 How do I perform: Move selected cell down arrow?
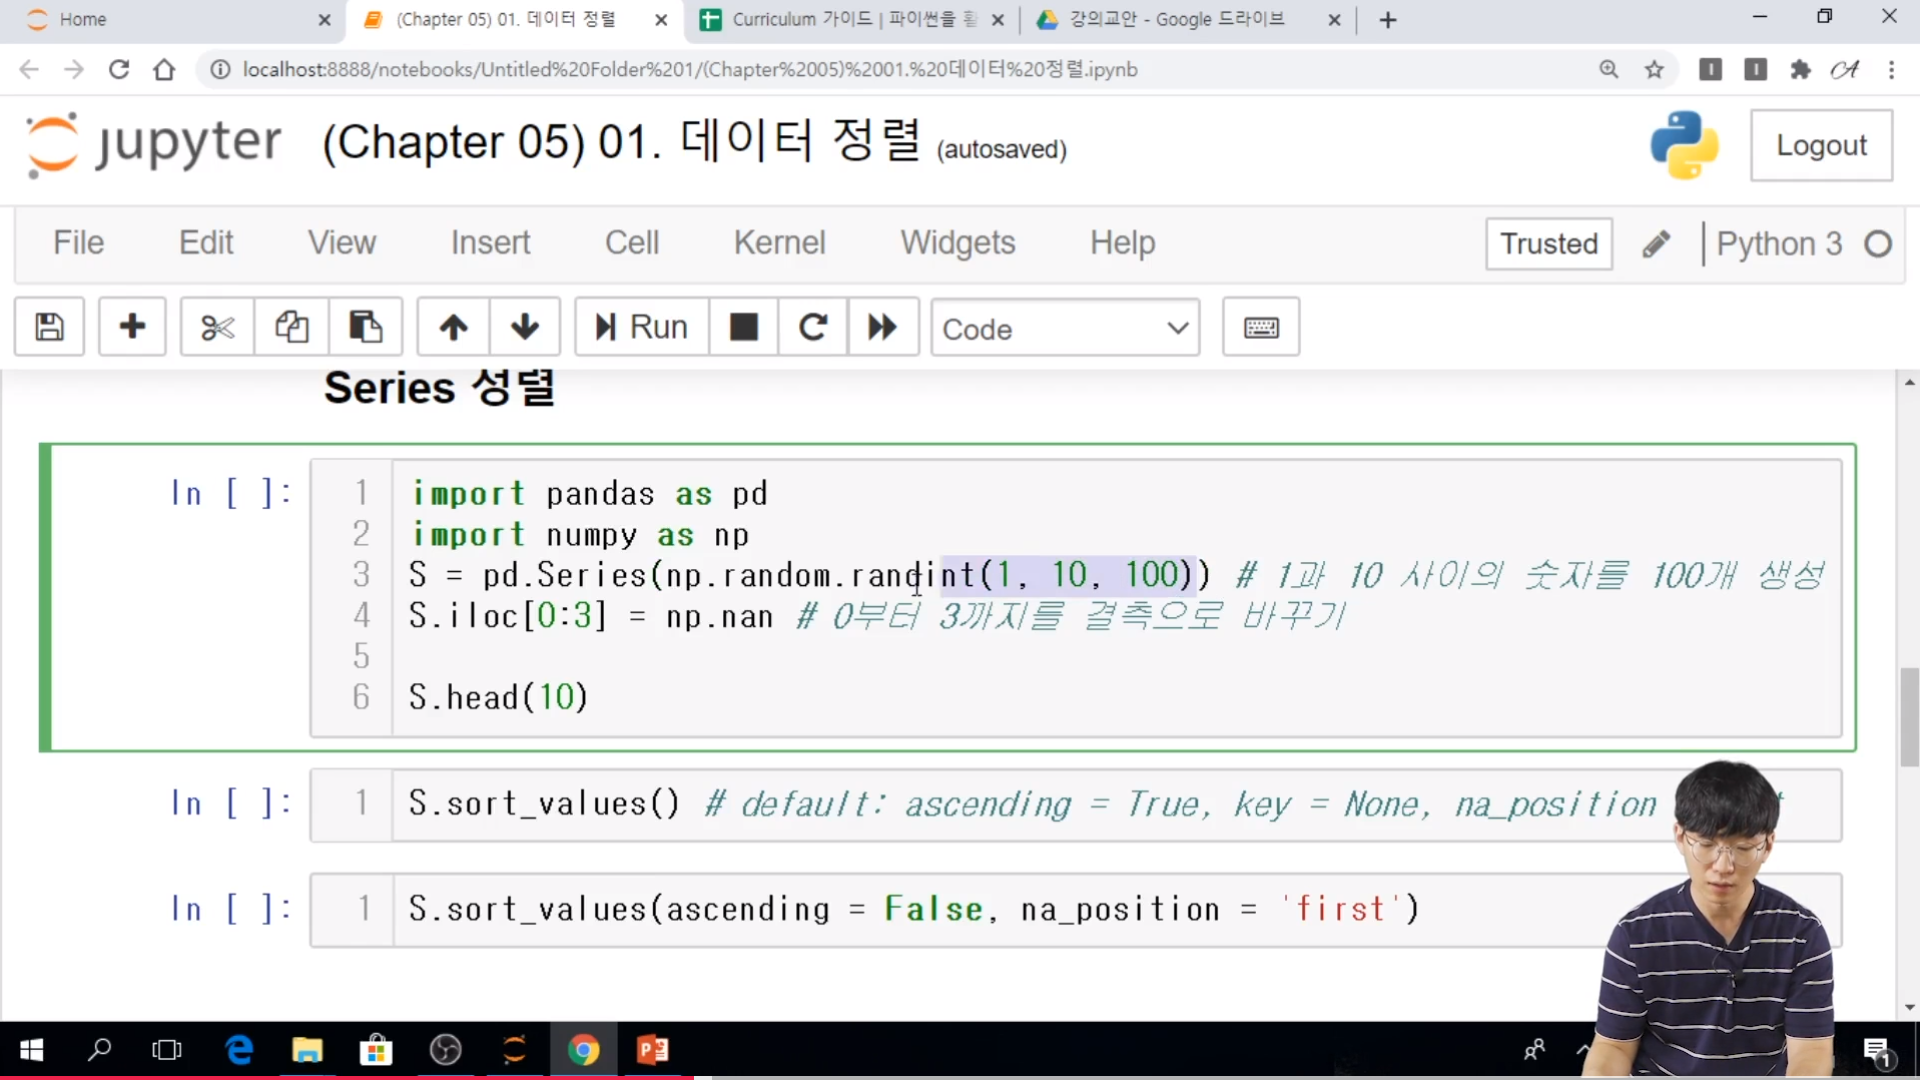click(524, 327)
